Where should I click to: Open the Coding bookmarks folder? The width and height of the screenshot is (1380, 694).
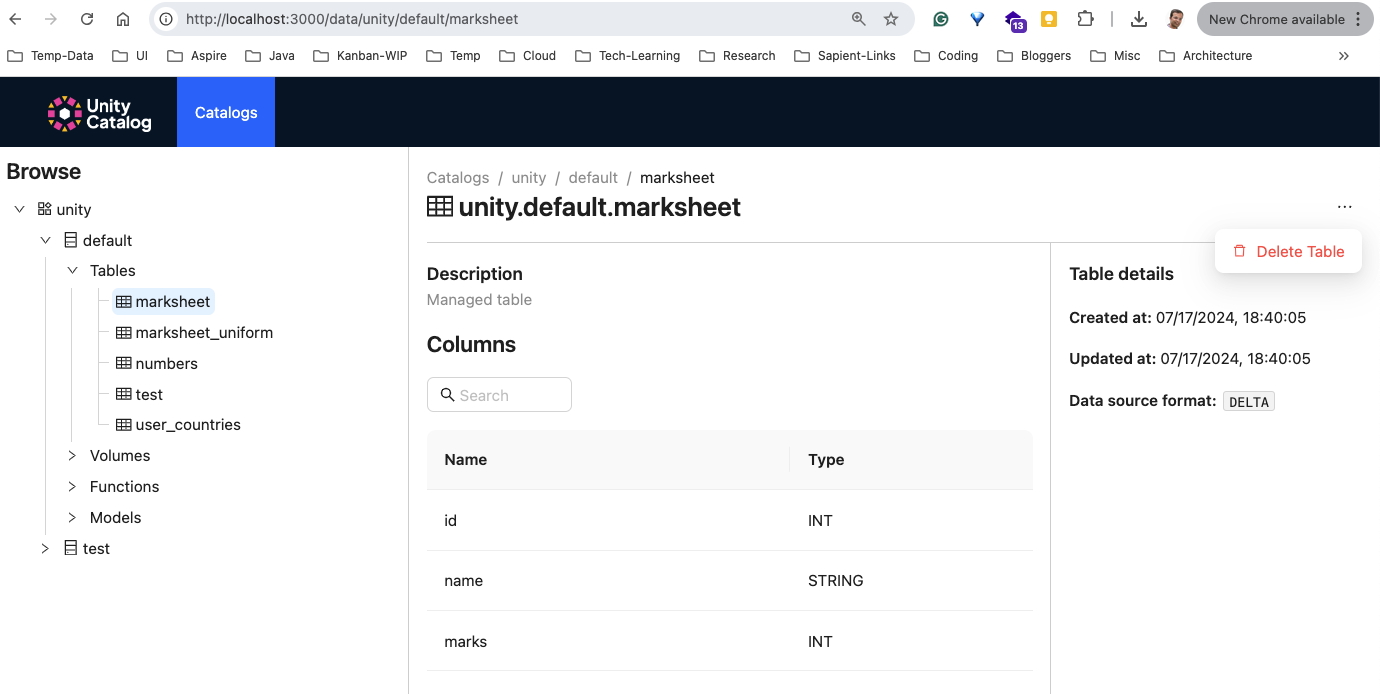tap(946, 56)
